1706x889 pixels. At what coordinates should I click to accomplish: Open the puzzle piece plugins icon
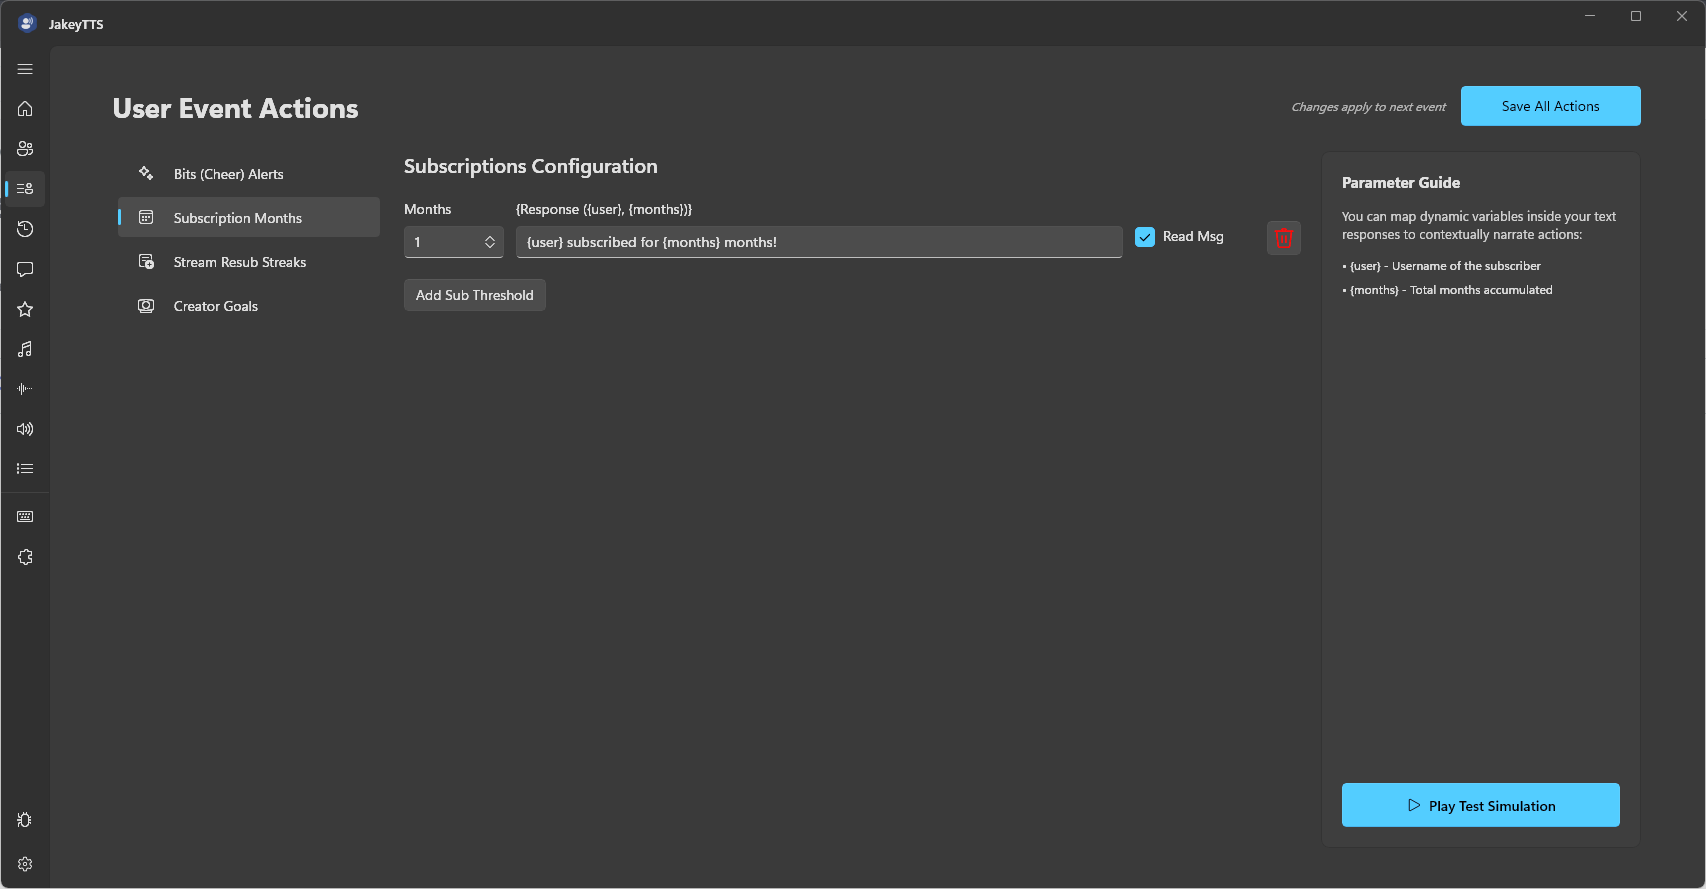[x=25, y=557]
